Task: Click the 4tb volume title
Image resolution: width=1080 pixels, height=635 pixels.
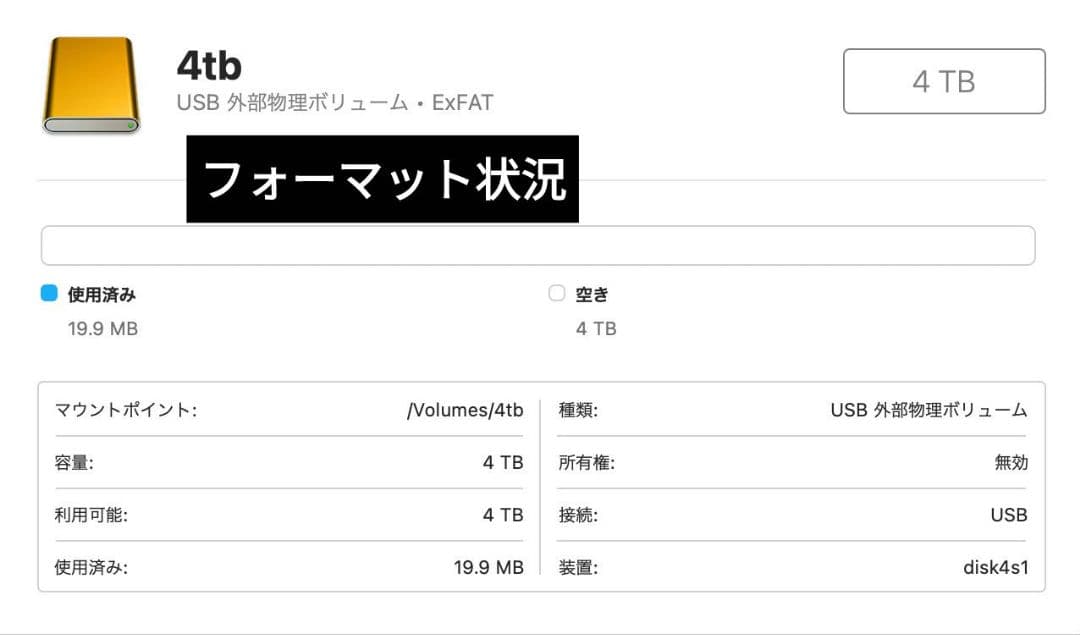Action: [210, 65]
